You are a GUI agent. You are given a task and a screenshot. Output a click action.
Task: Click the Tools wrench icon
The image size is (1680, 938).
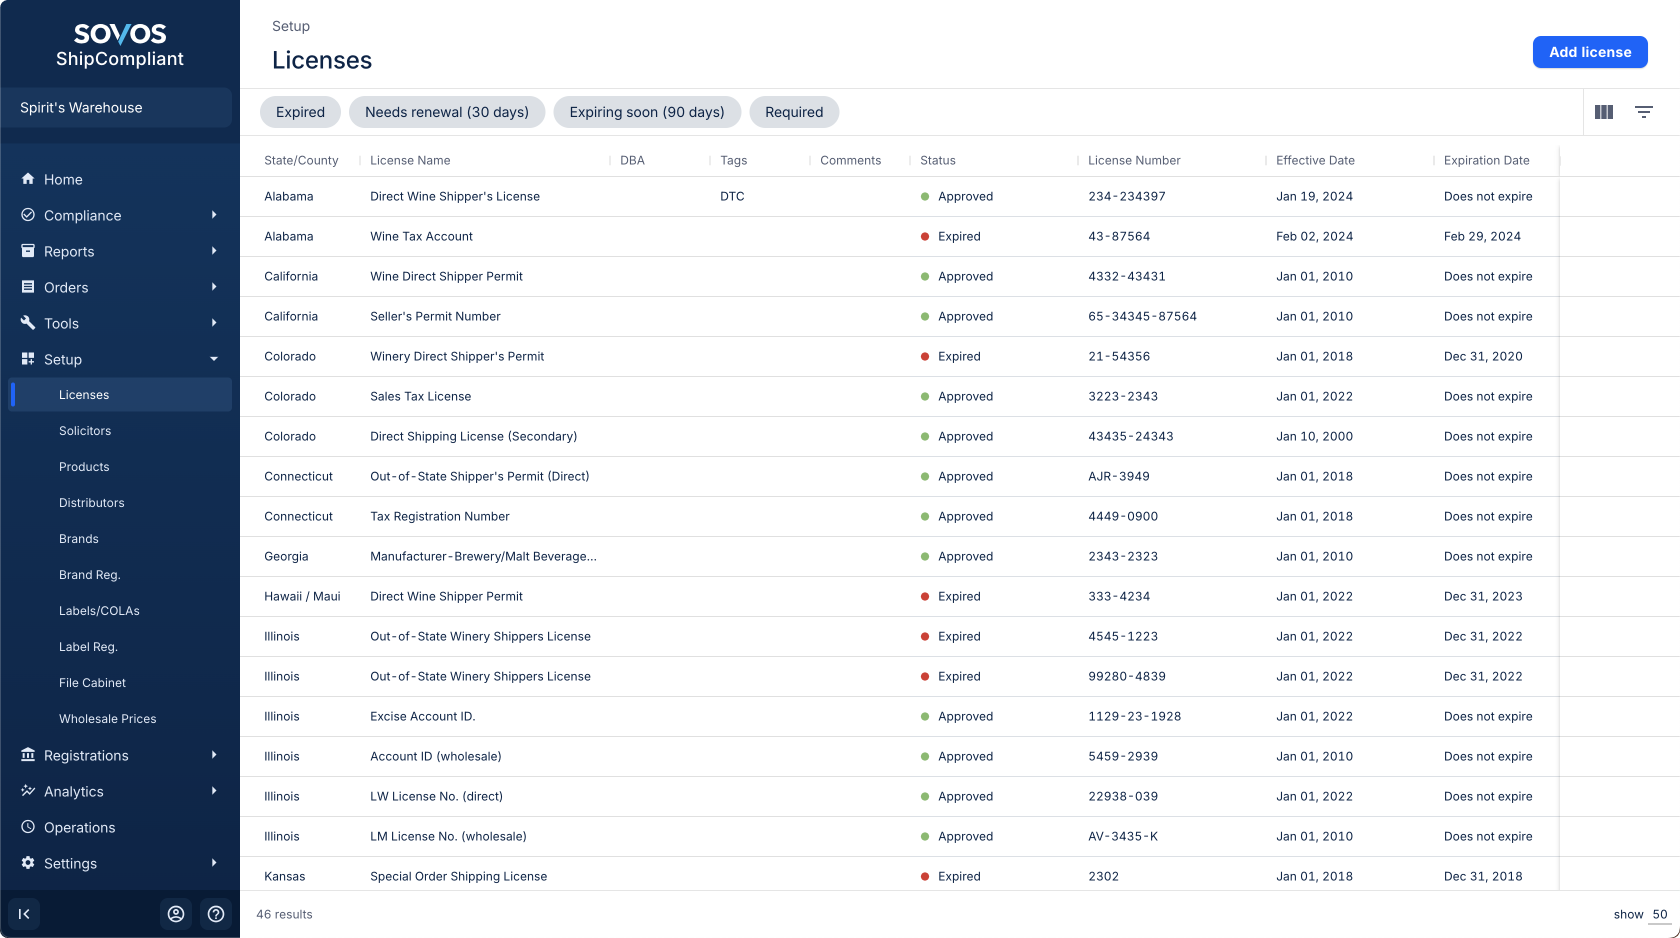28,323
